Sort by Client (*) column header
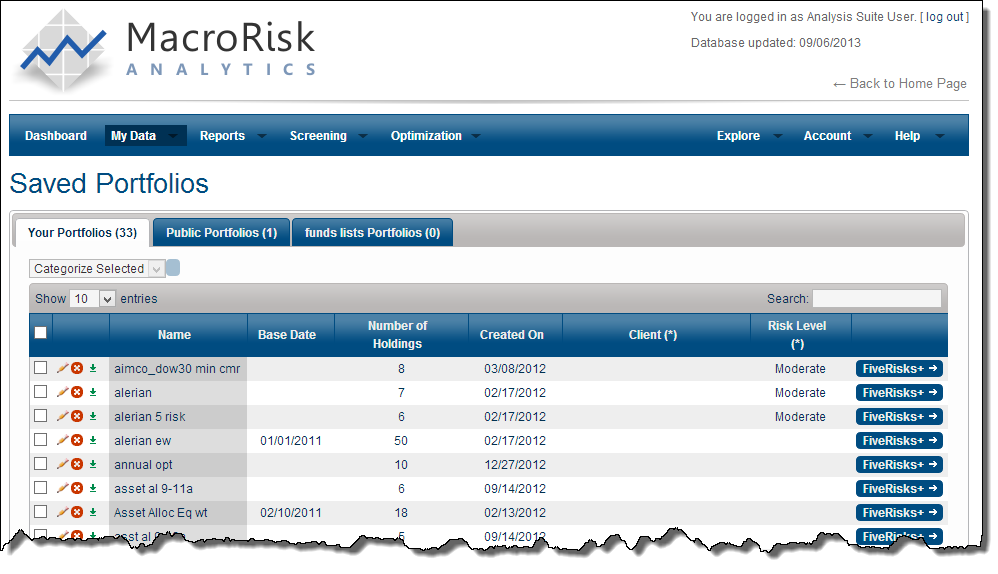This screenshot has height=574, width=998. click(656, 335)
